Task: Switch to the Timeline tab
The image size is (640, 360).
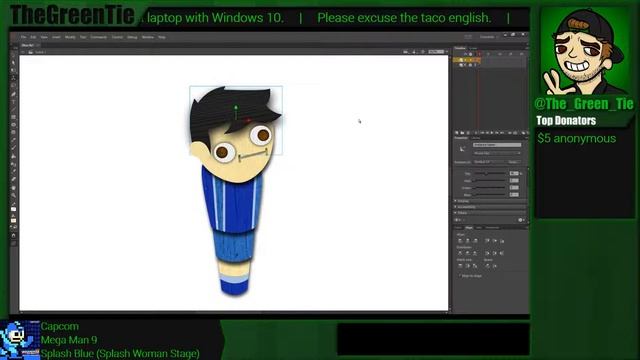Action: click(x=460, y=48)
